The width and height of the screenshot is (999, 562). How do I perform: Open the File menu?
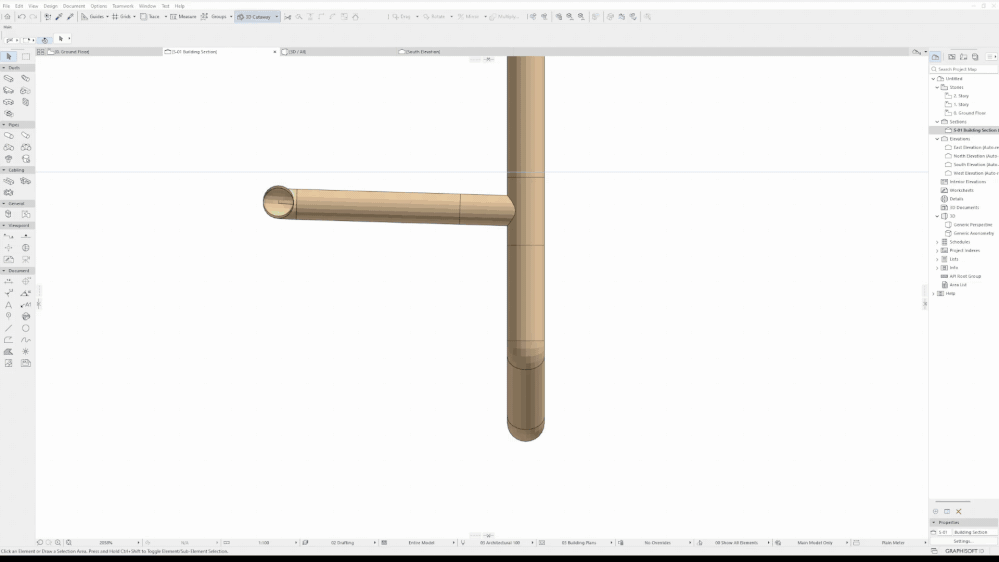click(6, 6)
